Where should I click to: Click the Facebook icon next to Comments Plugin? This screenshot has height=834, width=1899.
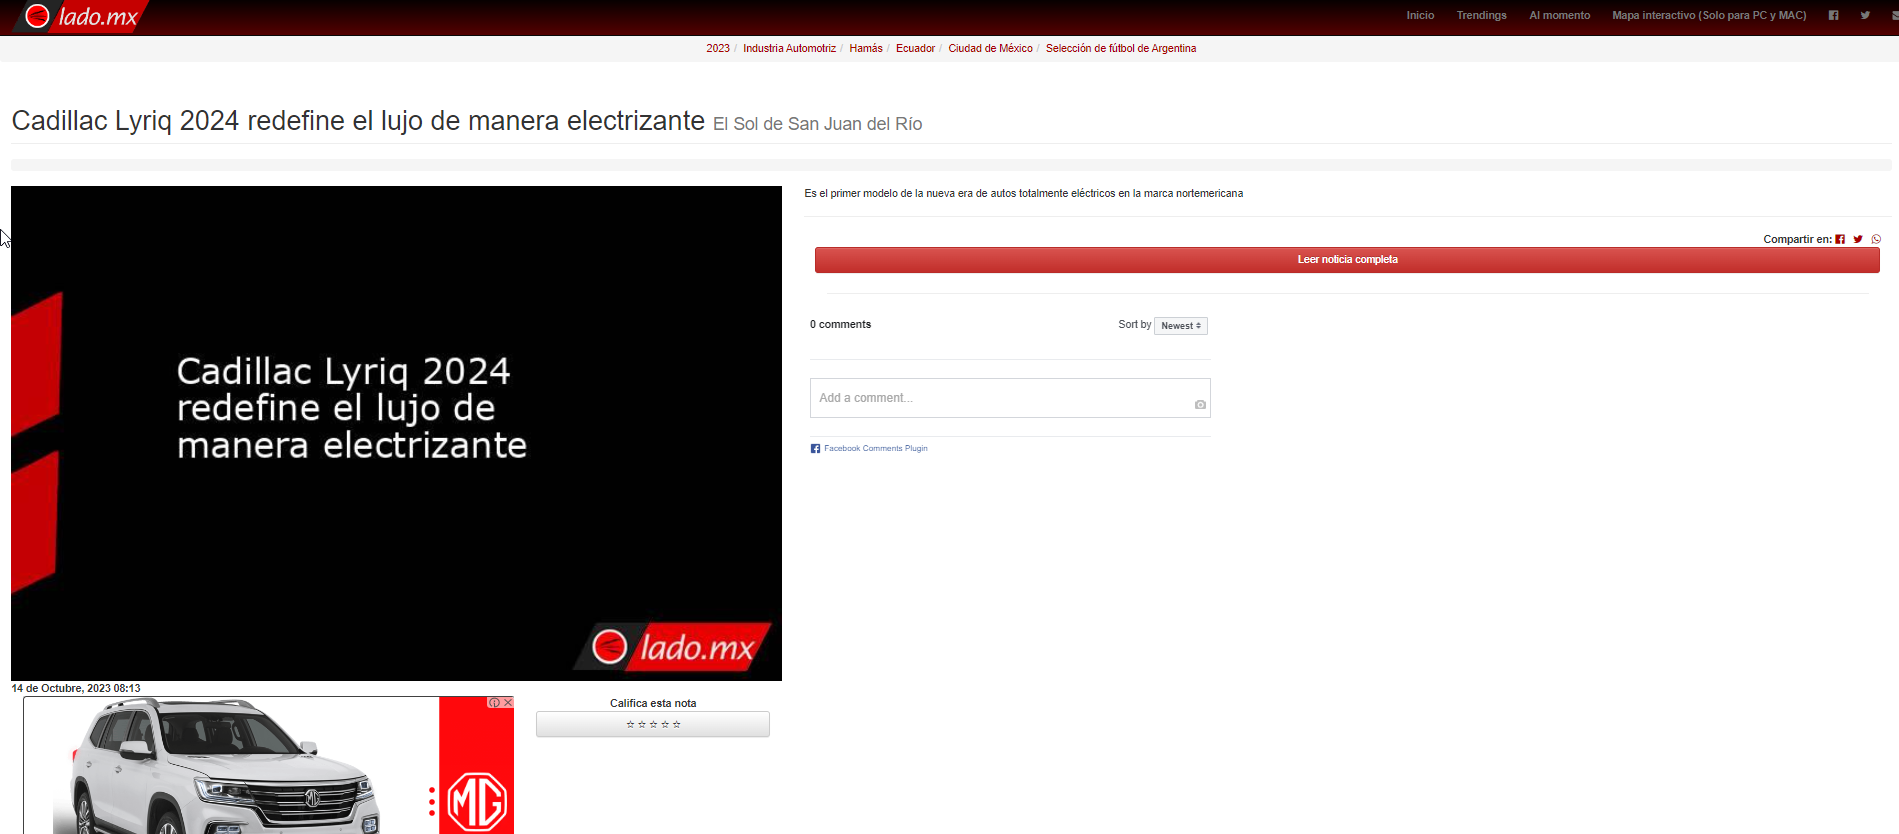815,448
